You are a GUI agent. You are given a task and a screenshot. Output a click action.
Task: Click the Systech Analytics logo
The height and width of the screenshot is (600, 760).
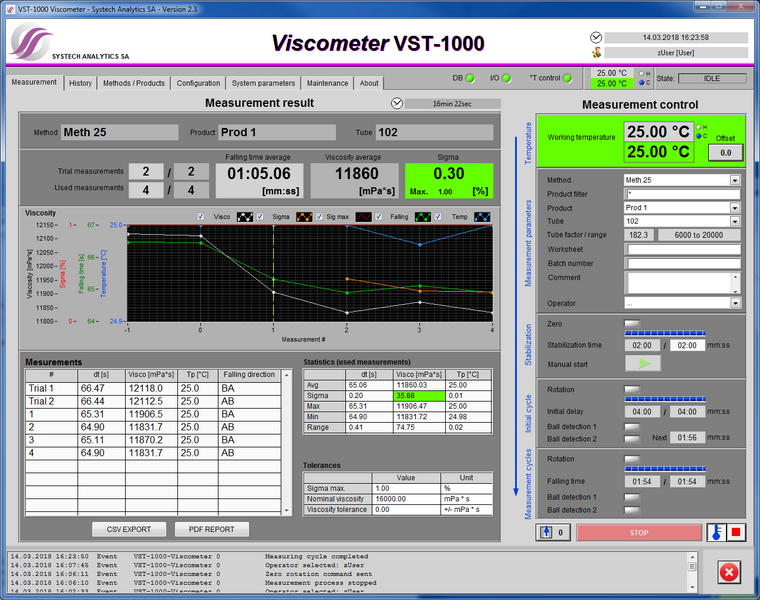coord(31,42)
